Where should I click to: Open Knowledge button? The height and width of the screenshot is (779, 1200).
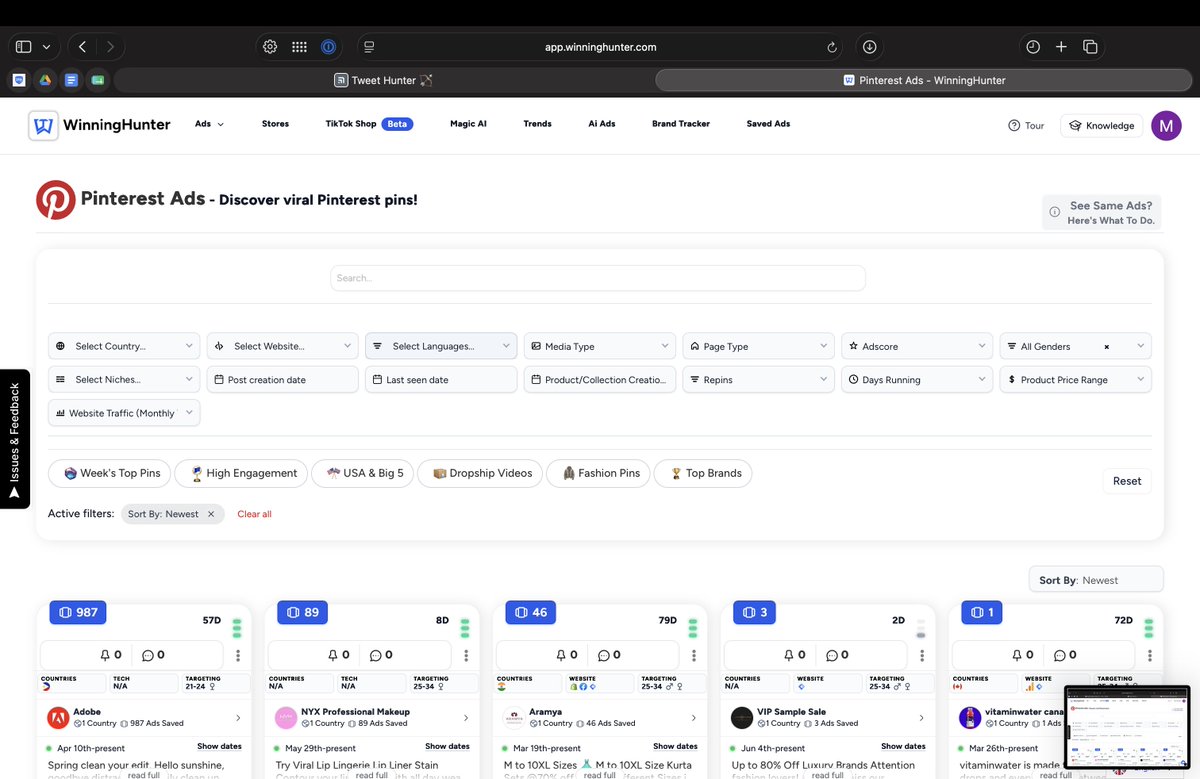point(1101,125)
